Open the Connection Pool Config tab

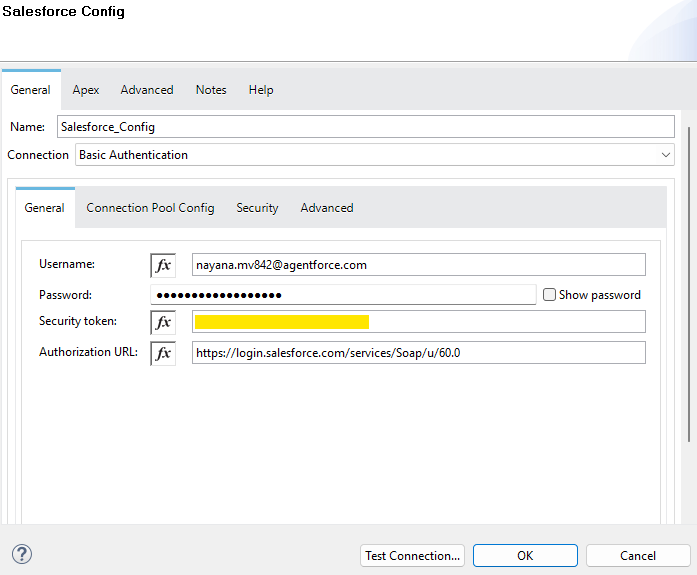tap(150, 208)
